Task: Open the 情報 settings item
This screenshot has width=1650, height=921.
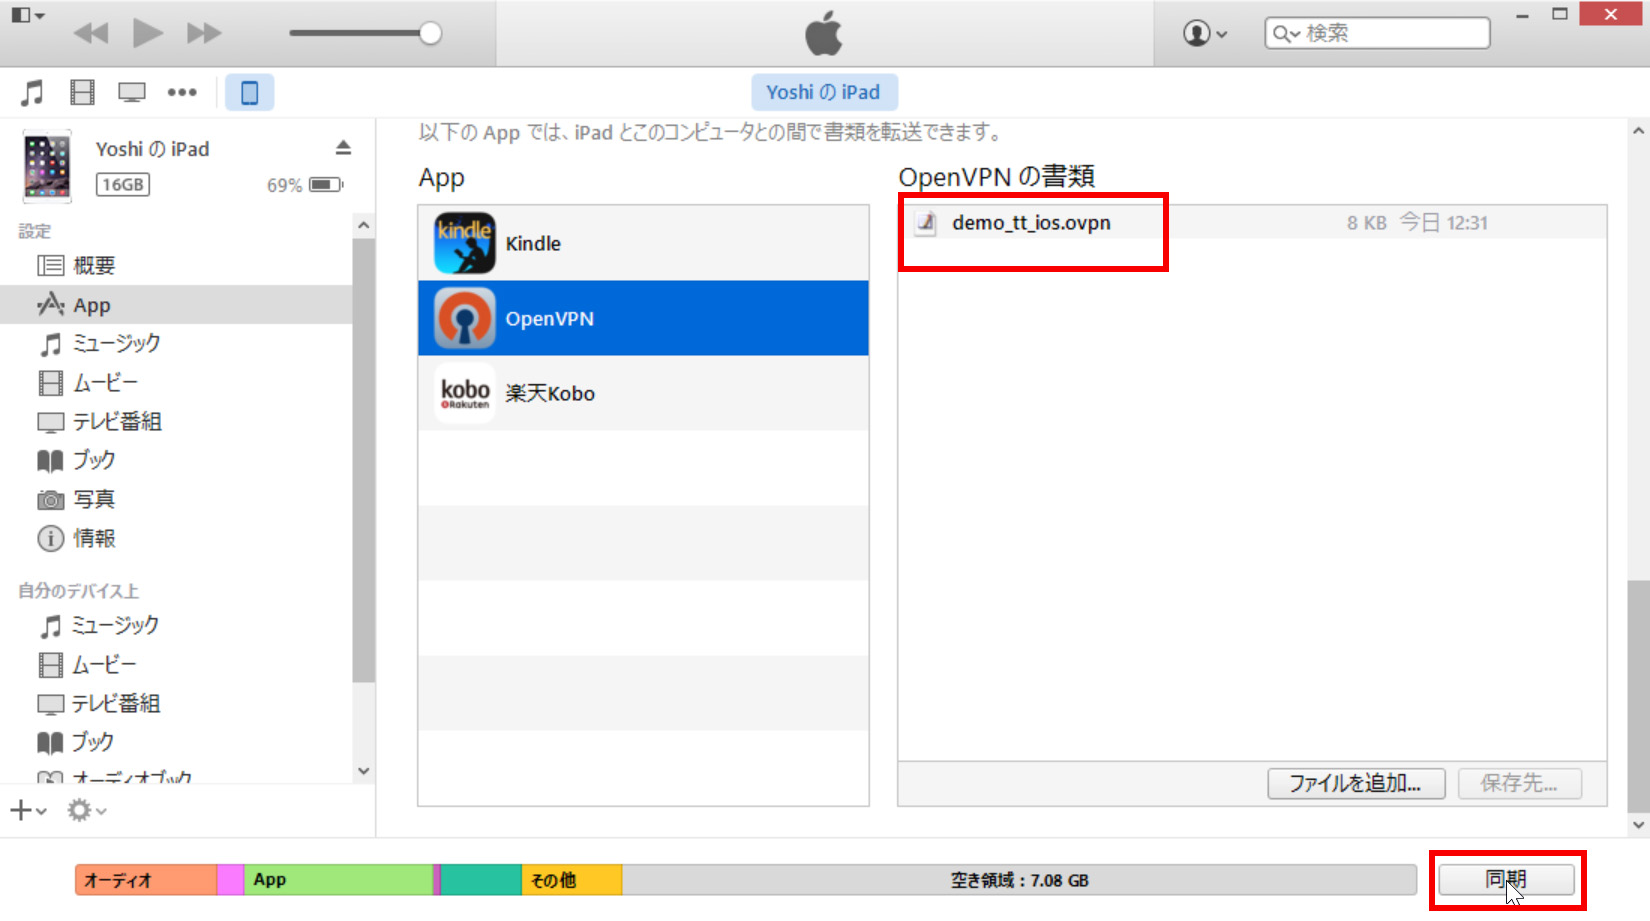Action: (x=176, y=538)
